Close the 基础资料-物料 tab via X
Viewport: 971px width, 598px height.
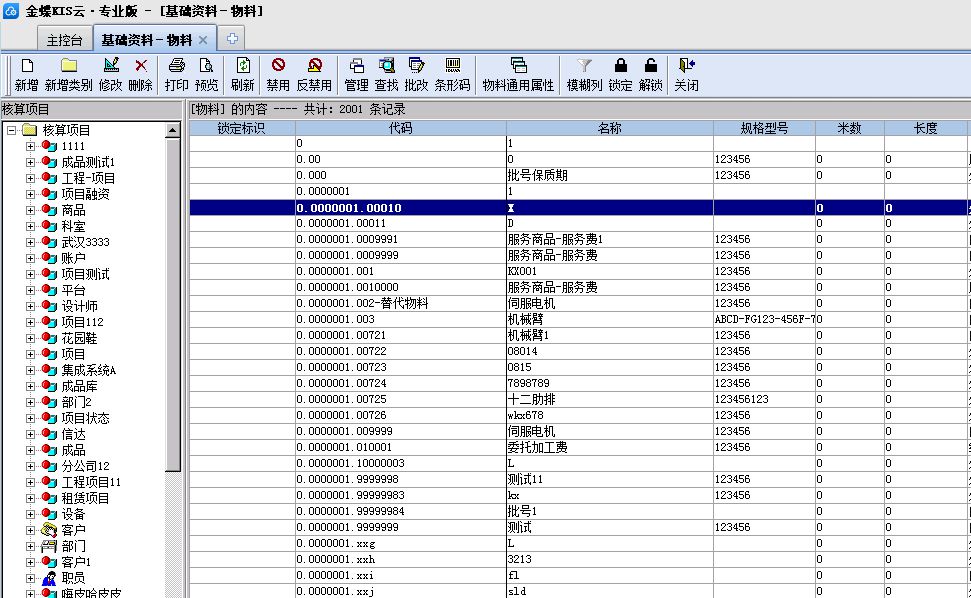(203, 40)
